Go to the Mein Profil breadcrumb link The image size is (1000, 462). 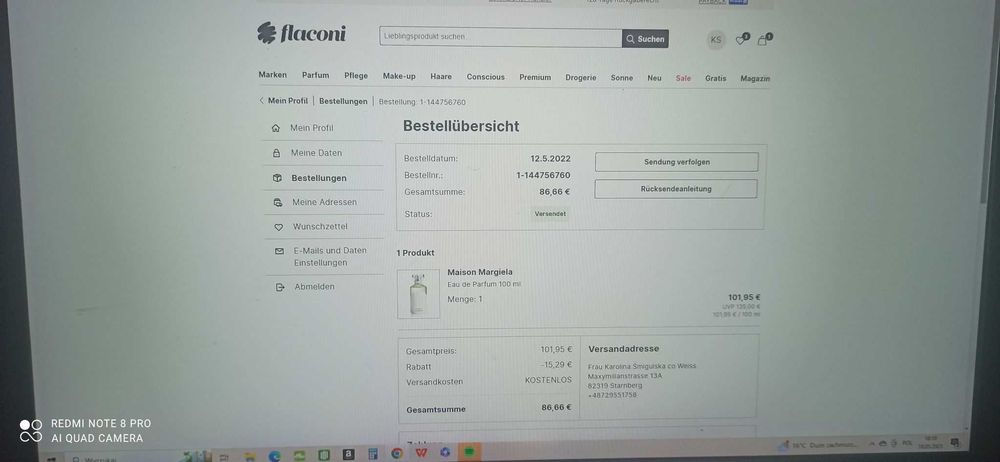[288, 101]
